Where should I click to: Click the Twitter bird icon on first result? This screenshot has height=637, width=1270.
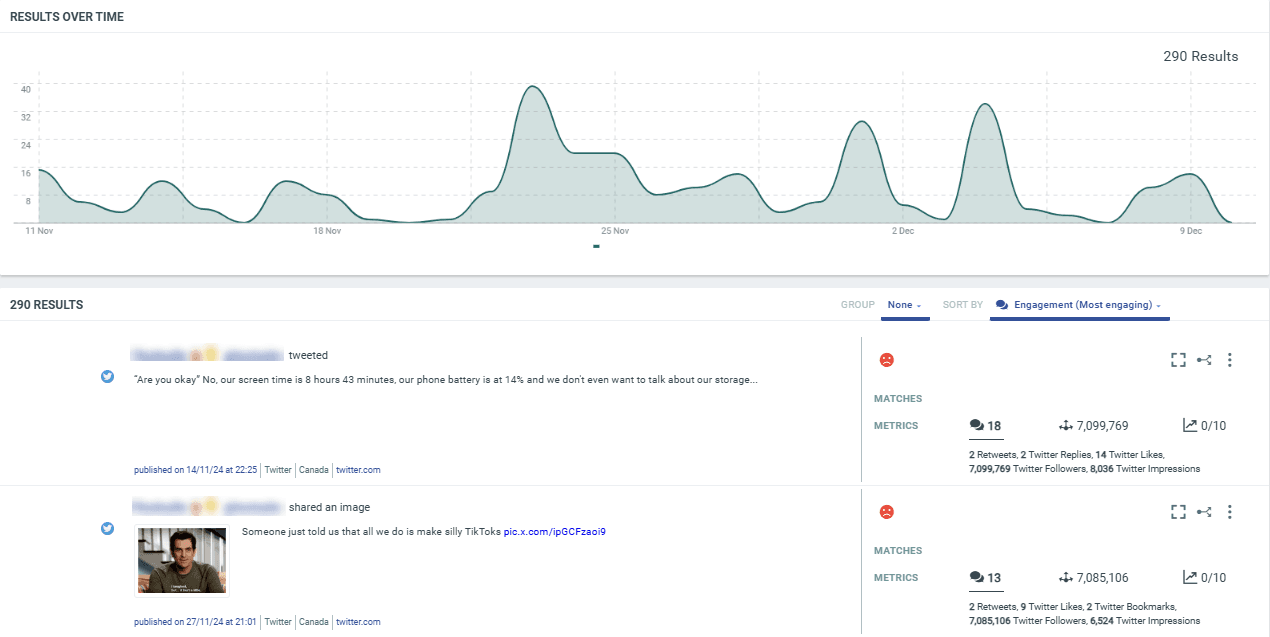click(107, 377)
